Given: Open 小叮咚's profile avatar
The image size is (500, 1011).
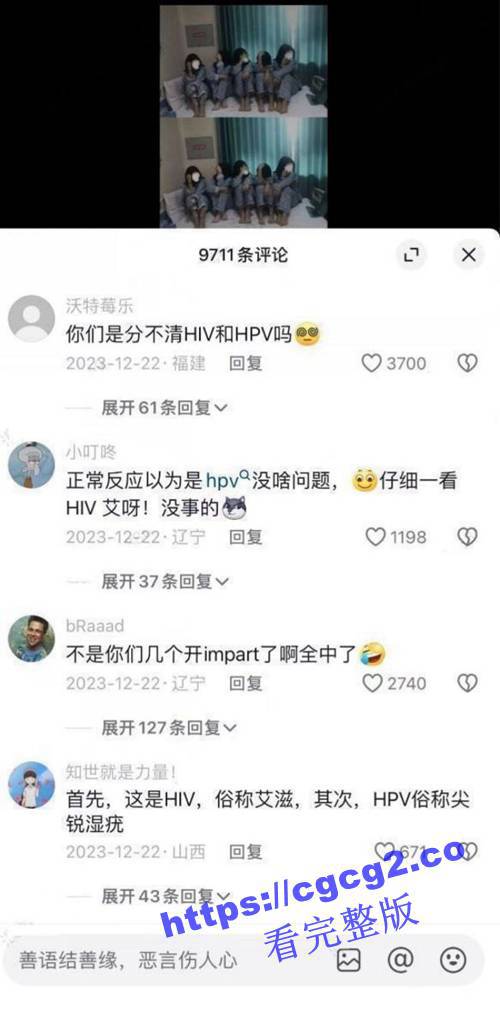Looking at the screenshot, I should (31, 465).
